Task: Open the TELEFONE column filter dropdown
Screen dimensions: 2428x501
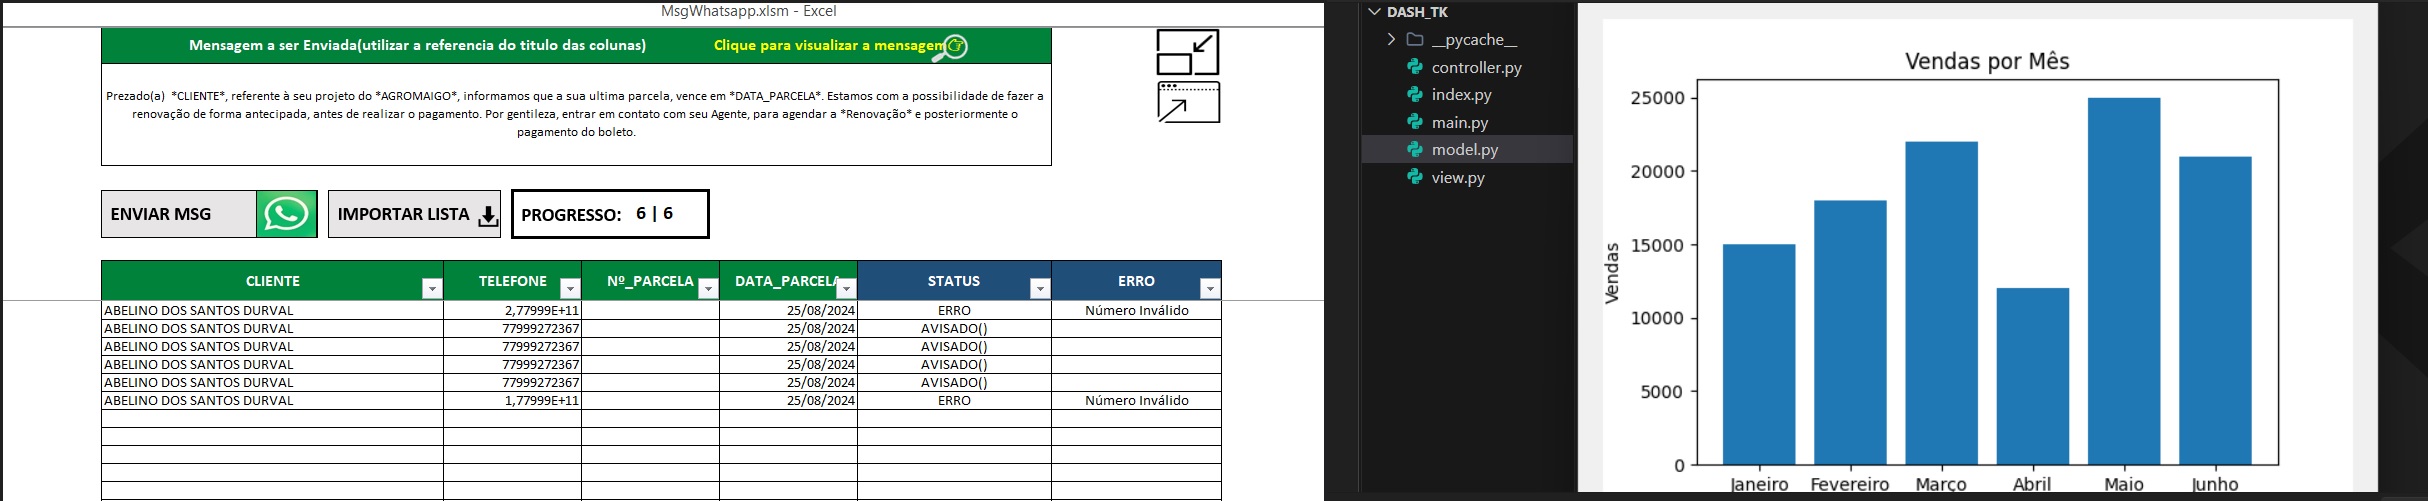Action: click(570, 289)
